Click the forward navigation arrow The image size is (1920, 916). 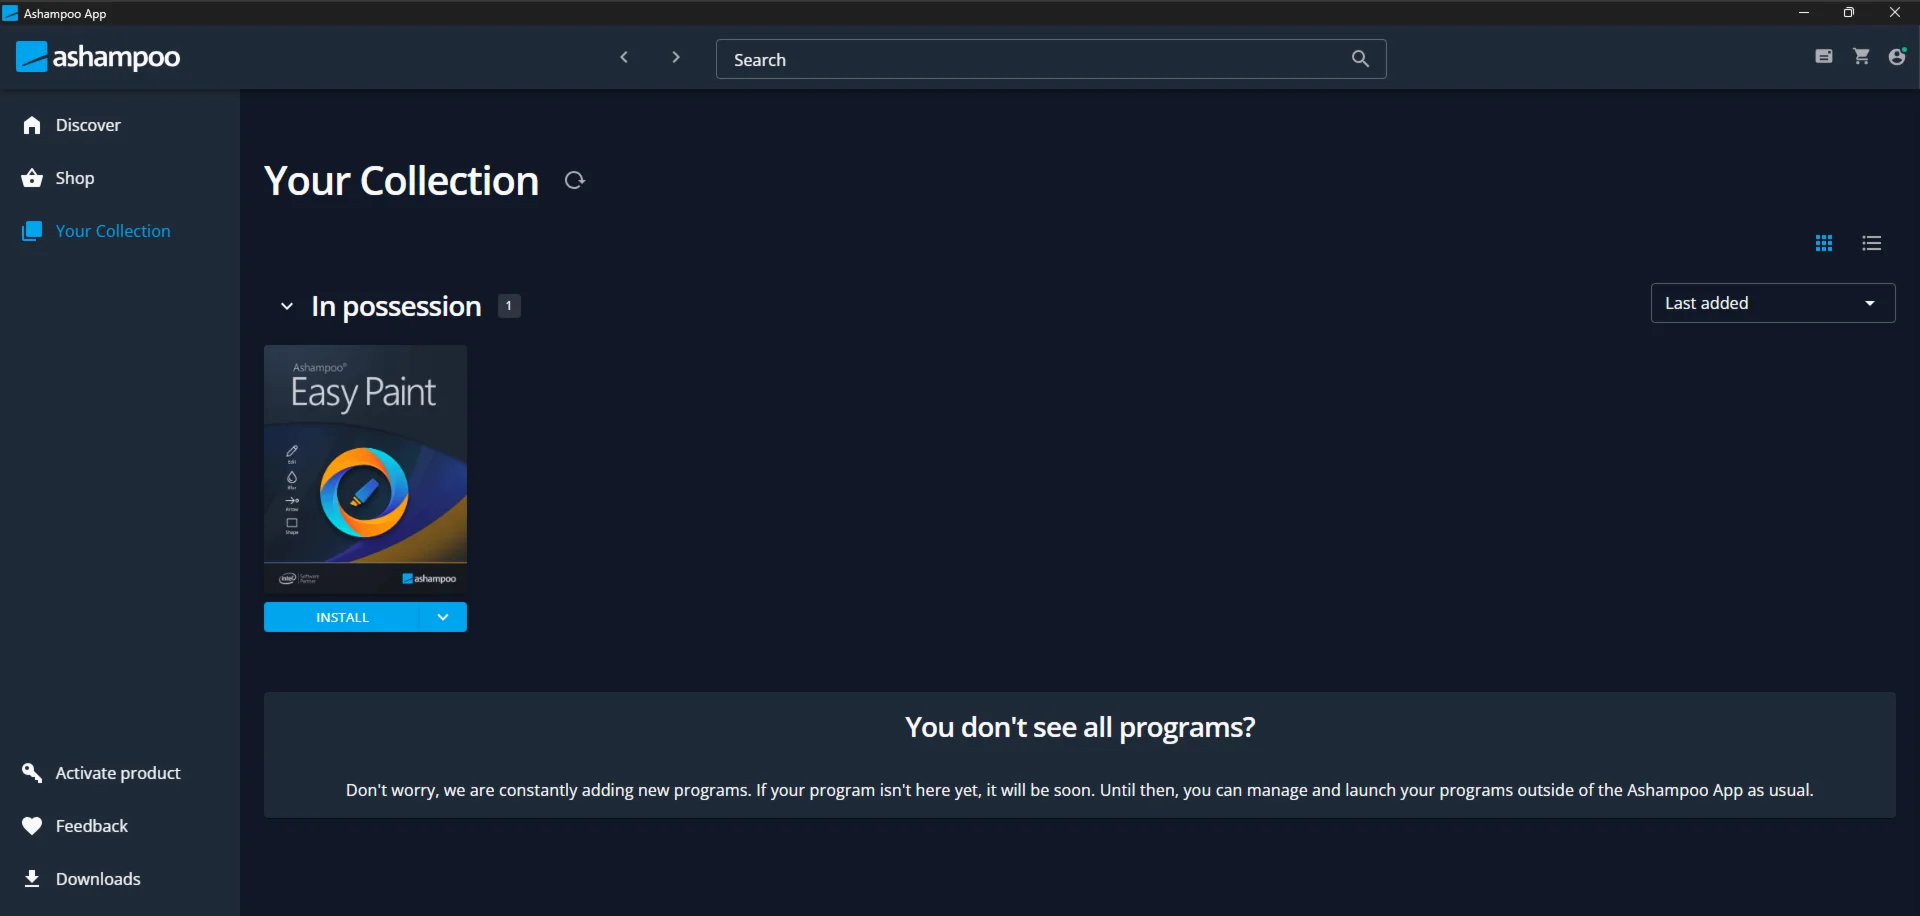click(x=676, y=58)
